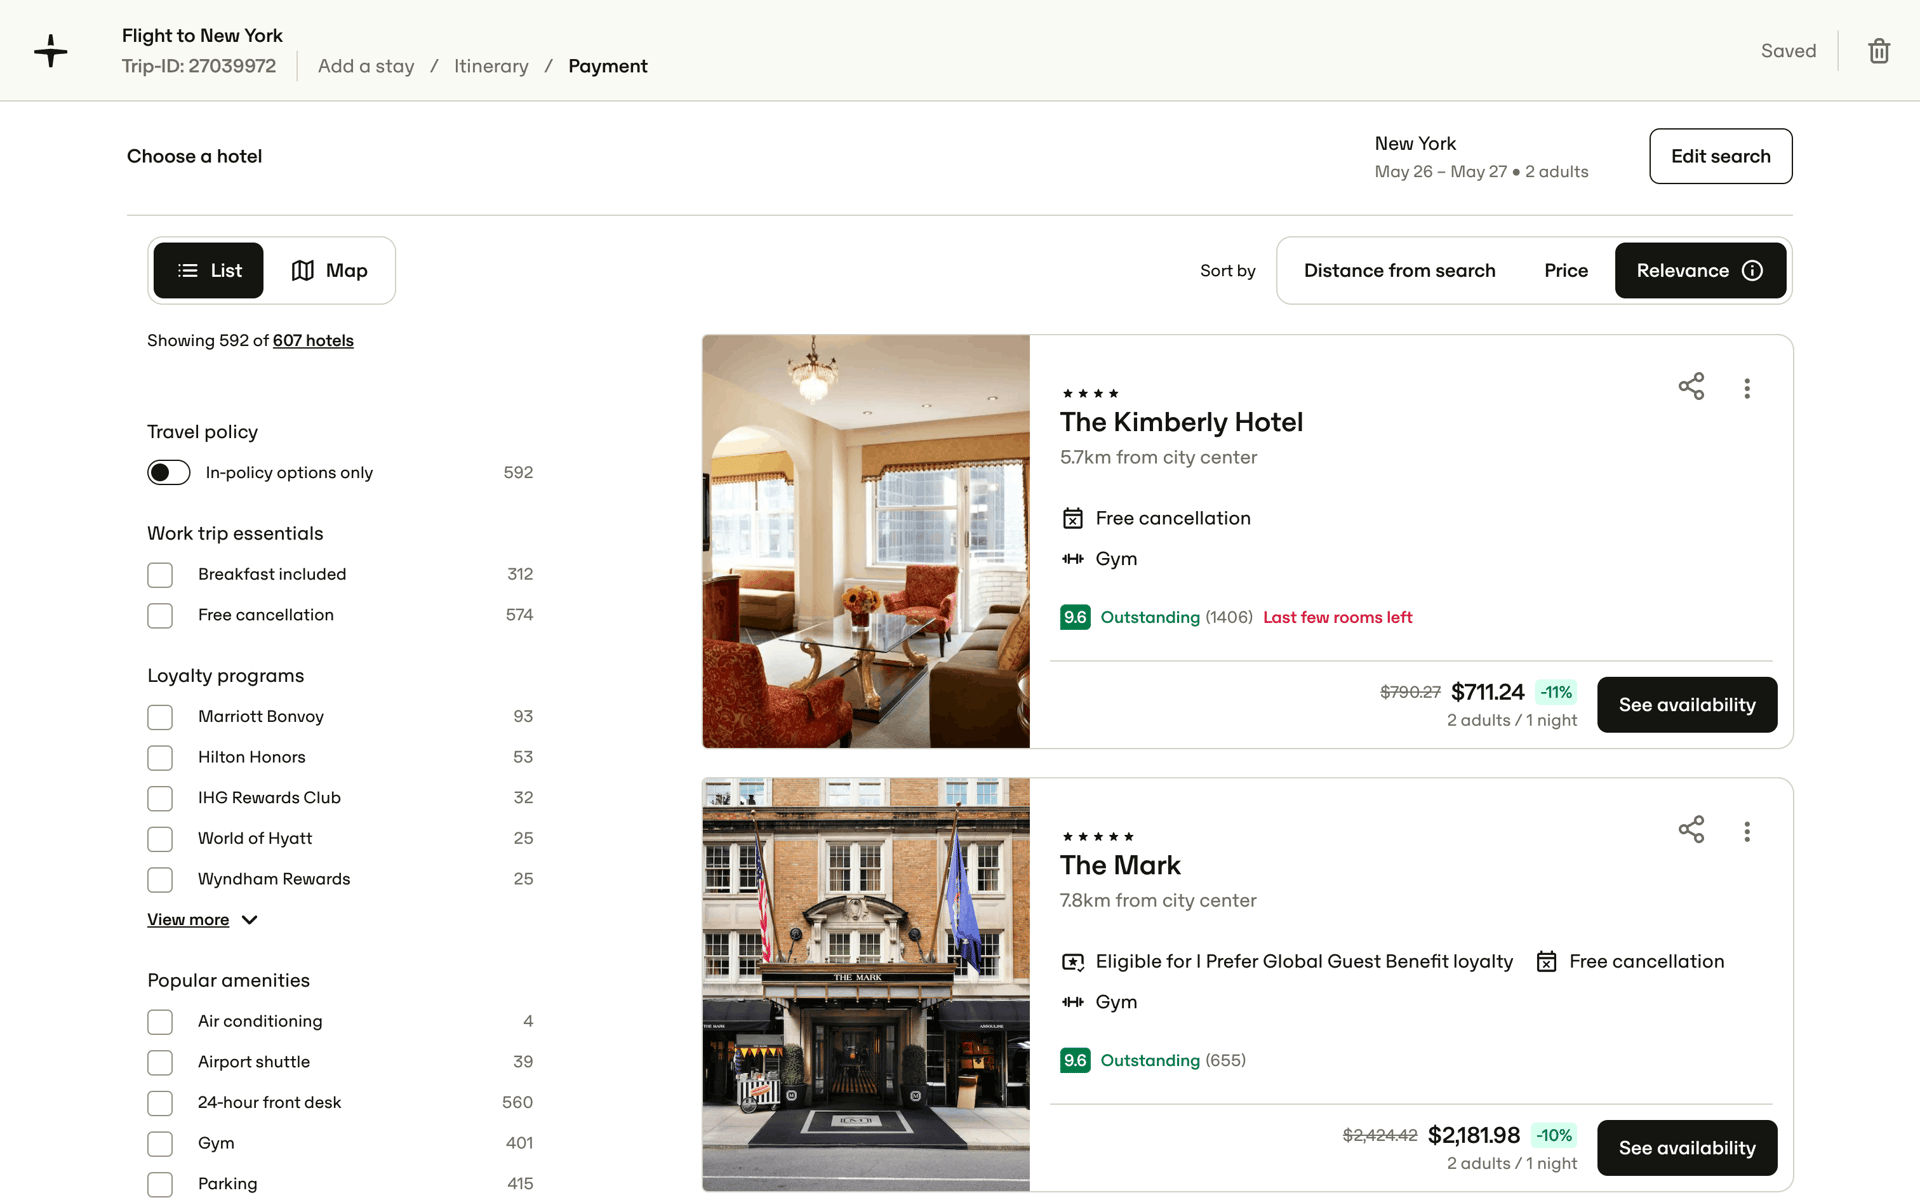Check Gym amenity filter
The image size is (1920, 1200).
tap(160, 1144)
